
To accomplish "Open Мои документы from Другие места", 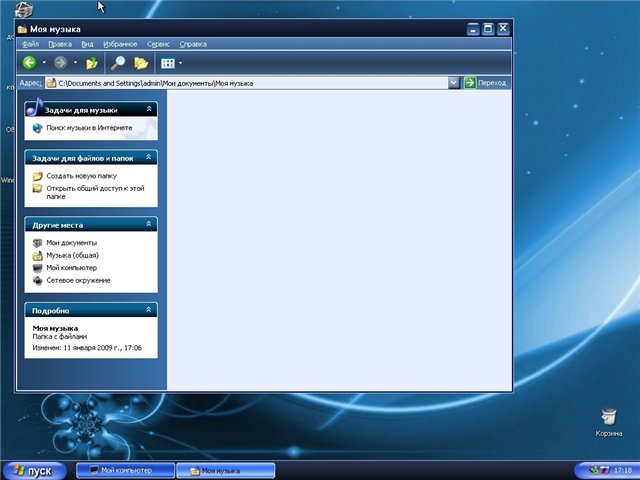I will click(x=72, y=243).
